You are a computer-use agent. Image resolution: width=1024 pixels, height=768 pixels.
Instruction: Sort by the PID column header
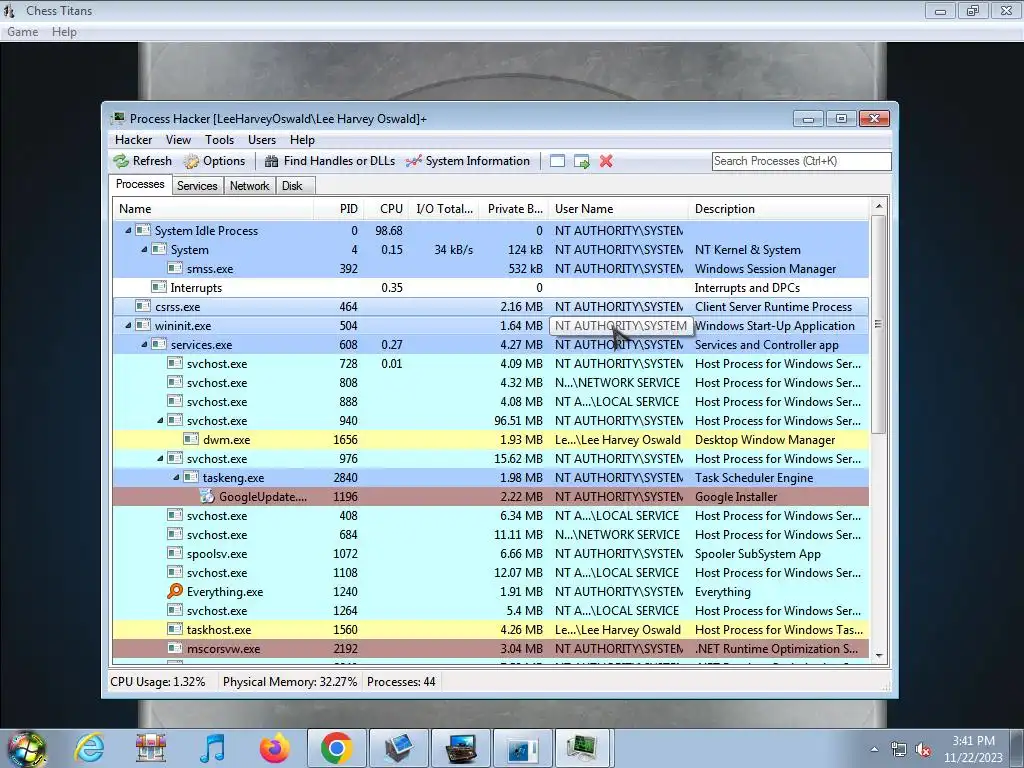point(338,209)
